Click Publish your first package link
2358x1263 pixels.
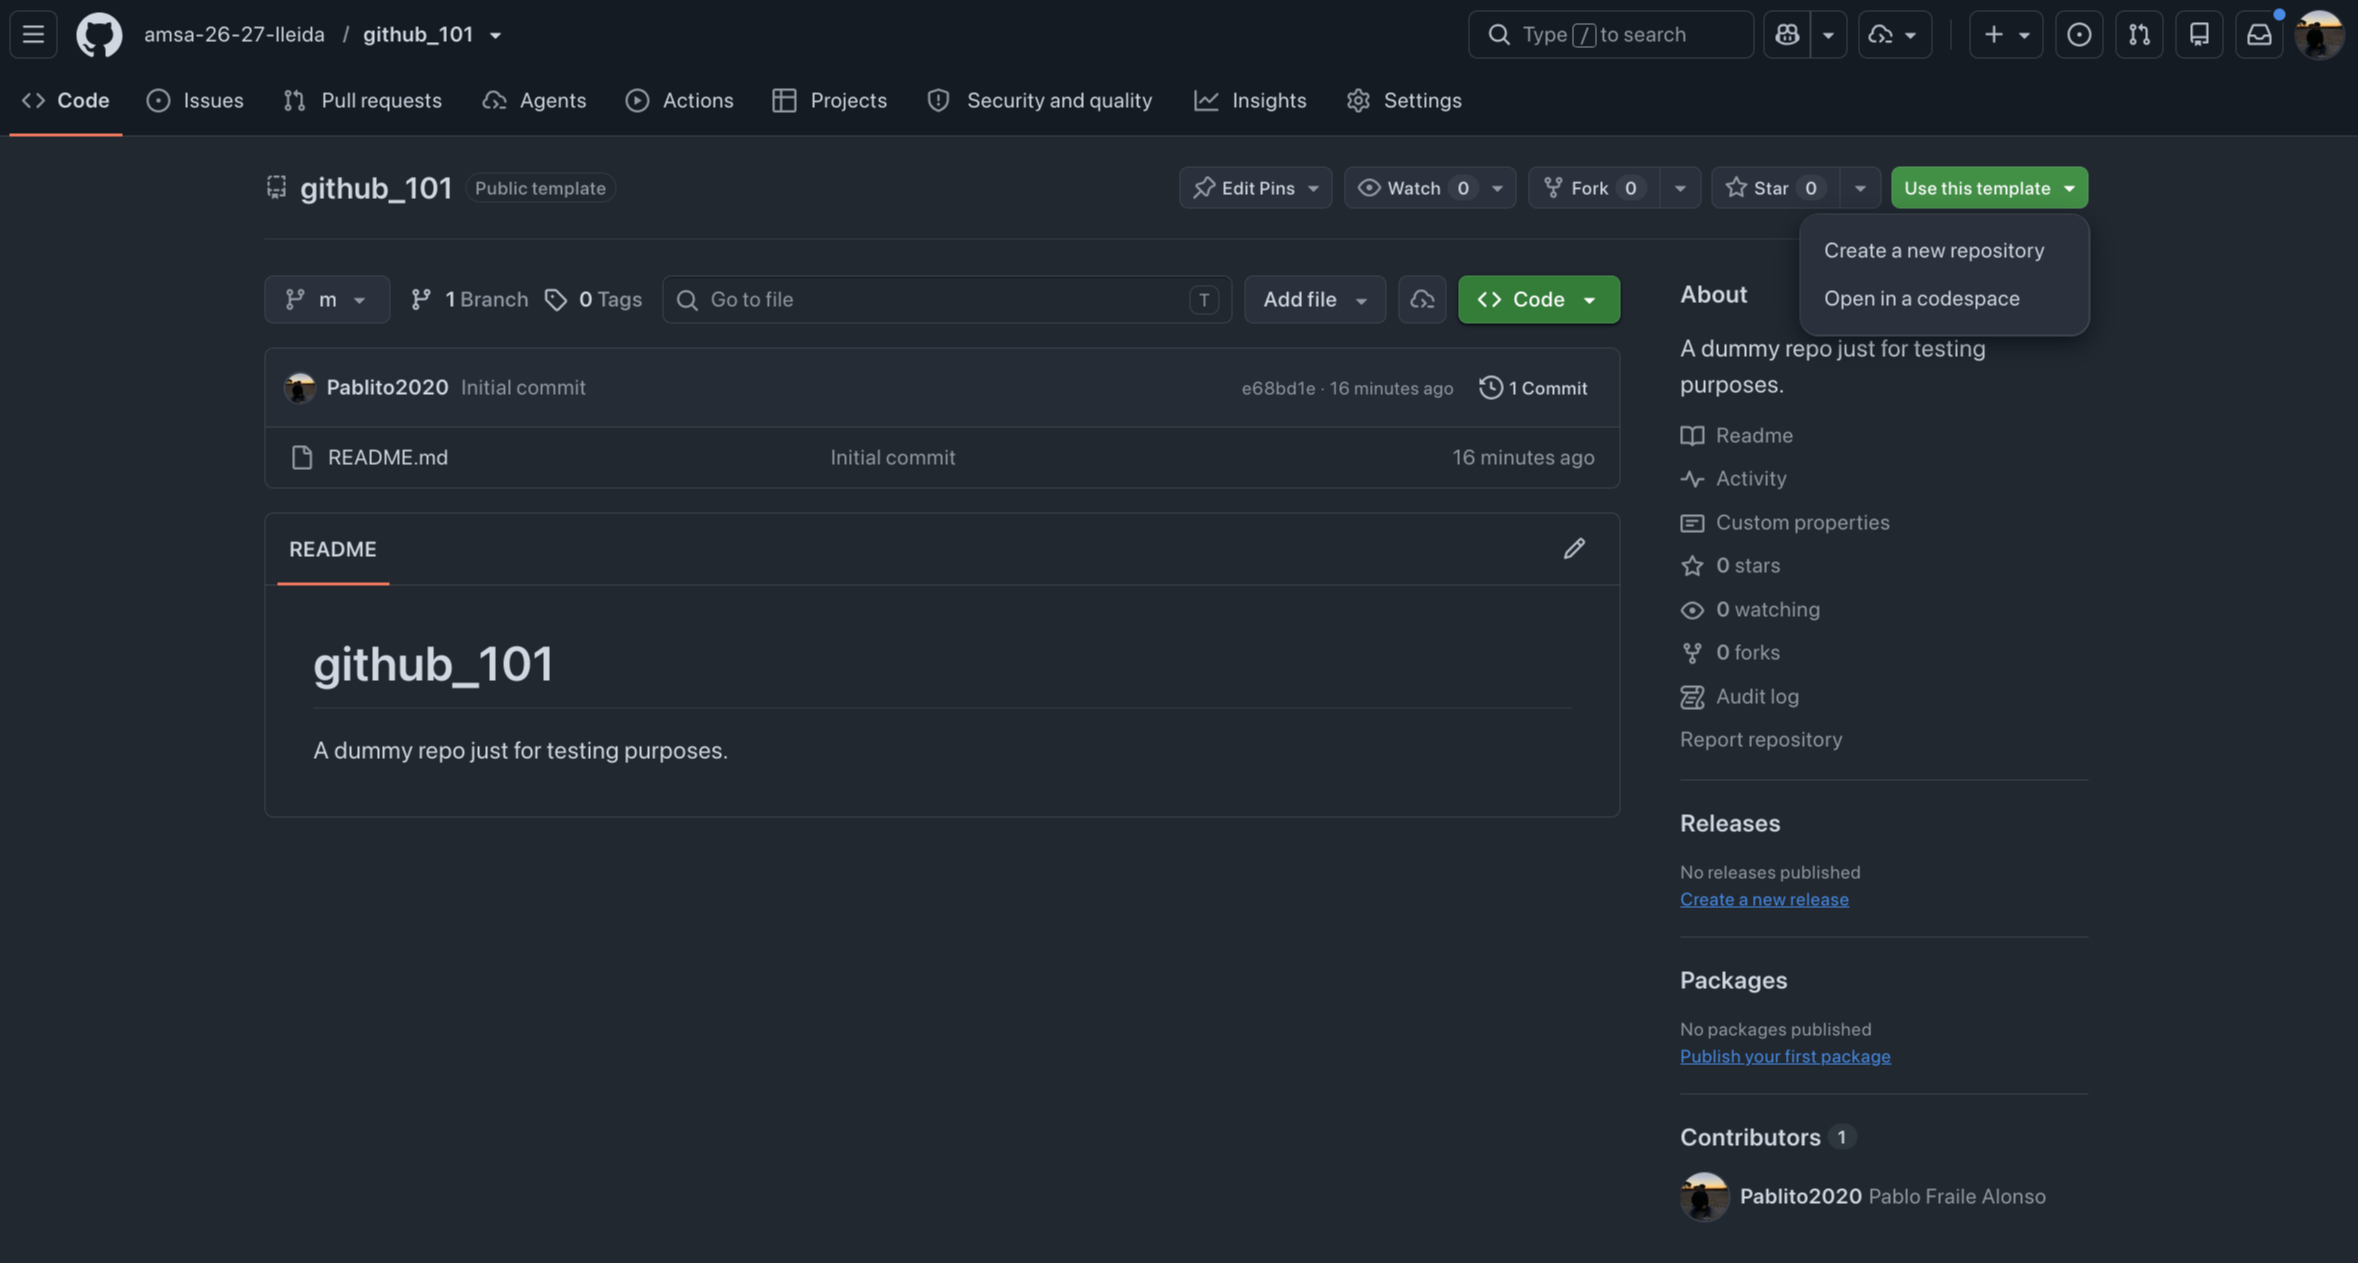click(1785, 1056)
